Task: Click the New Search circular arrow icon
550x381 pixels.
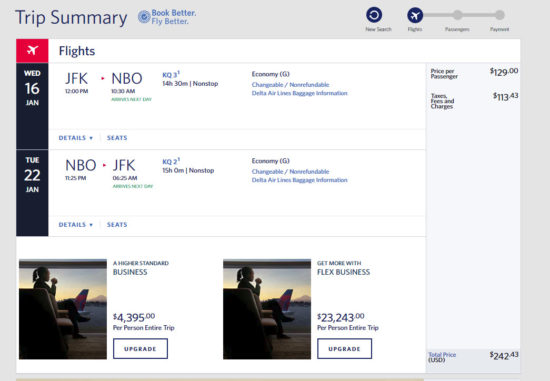Action: pos(374,15)
